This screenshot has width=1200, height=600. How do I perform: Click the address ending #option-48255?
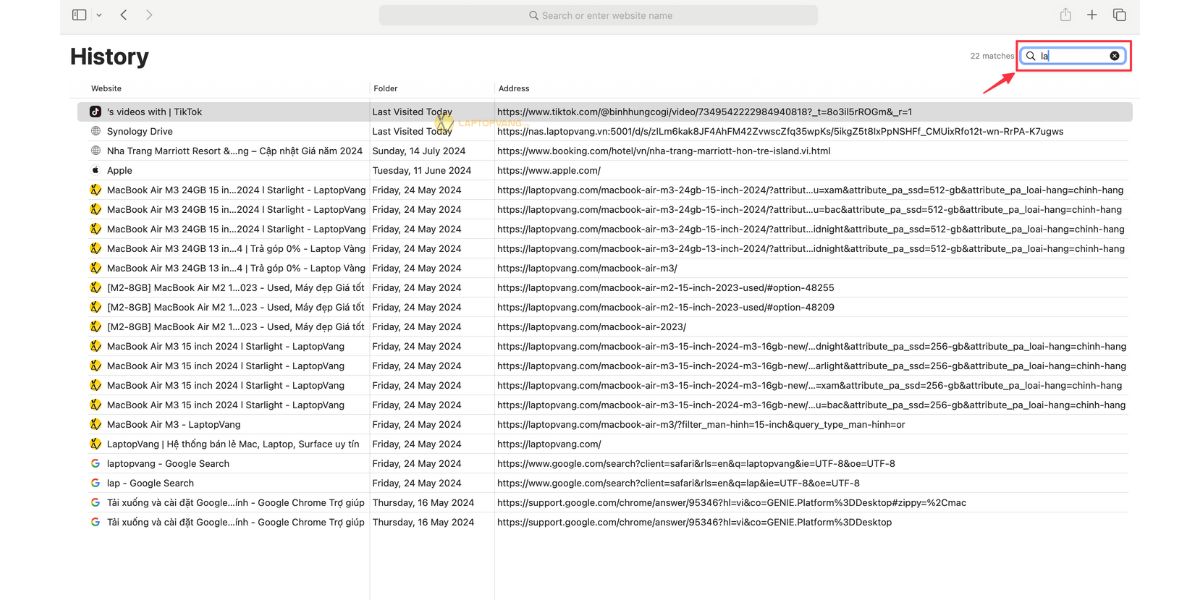click(665, 288)
